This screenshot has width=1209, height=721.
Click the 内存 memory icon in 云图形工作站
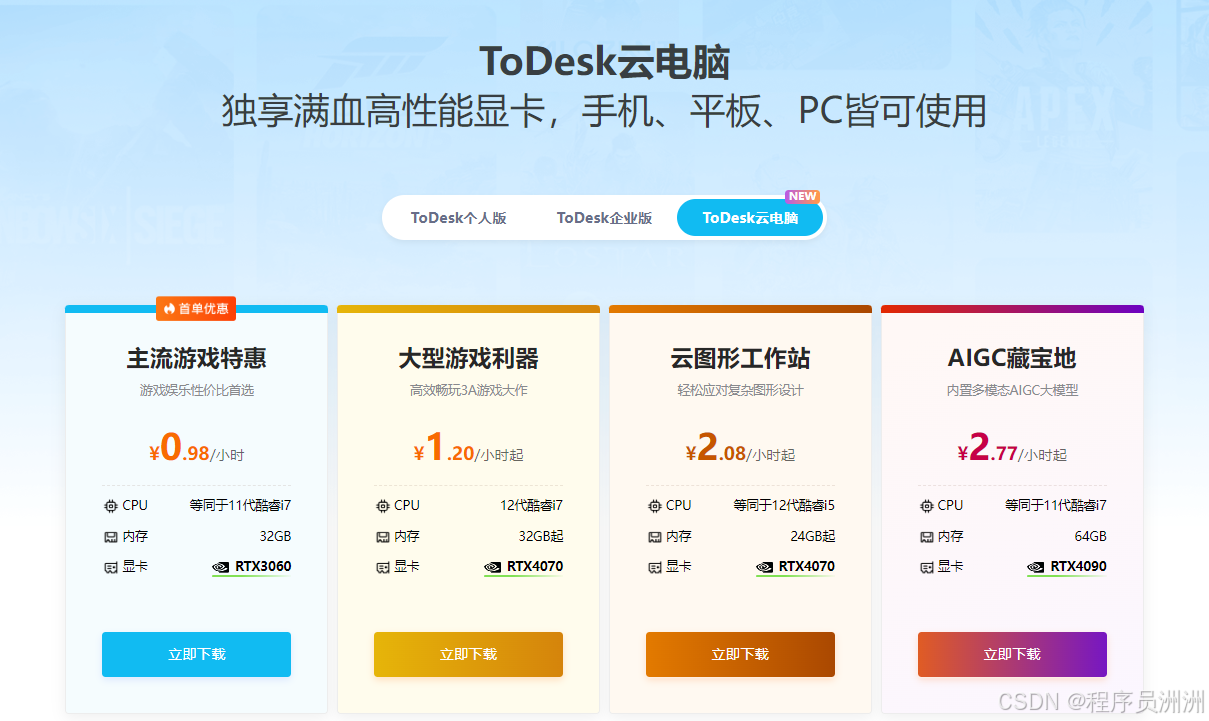[x=654, y=537]
